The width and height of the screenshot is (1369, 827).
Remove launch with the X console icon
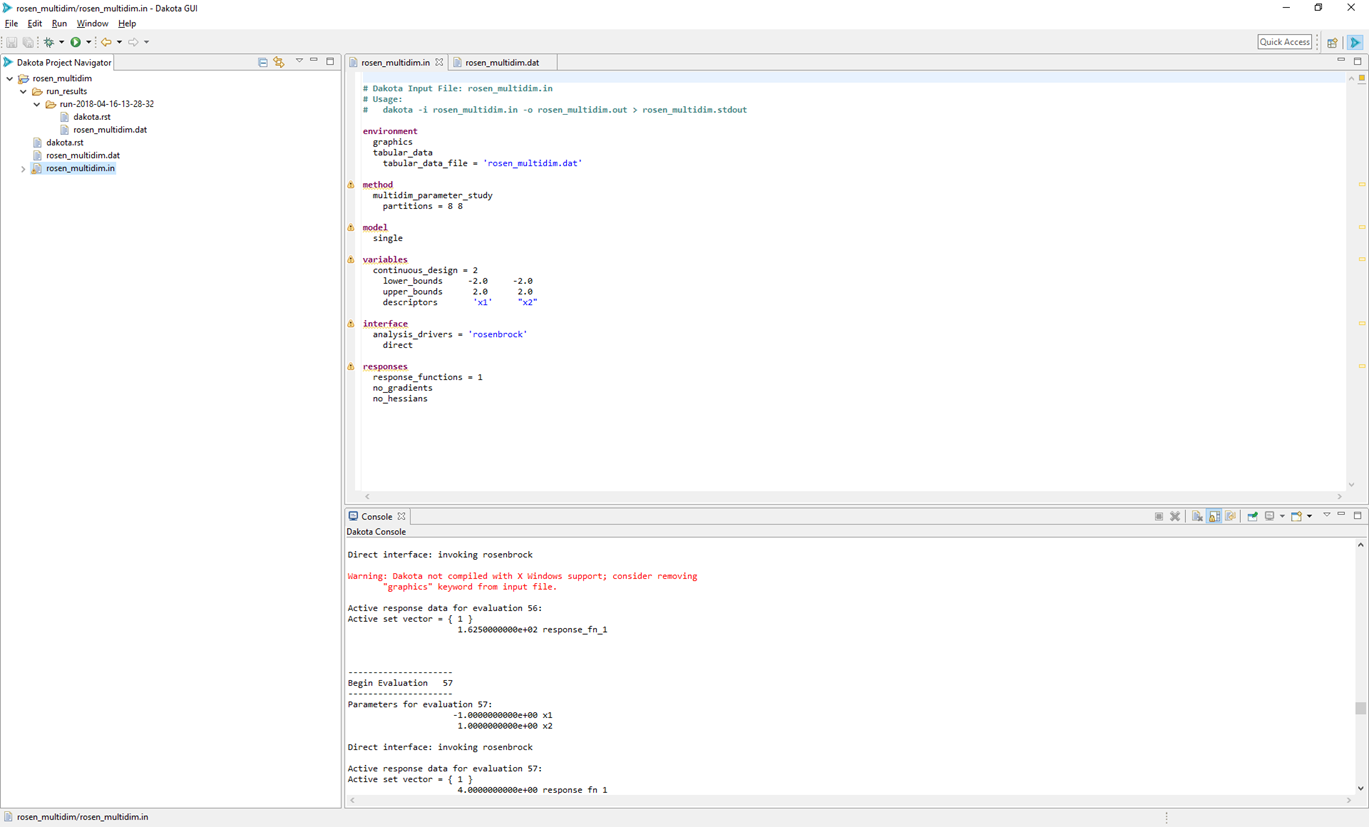pos(1175,516)
